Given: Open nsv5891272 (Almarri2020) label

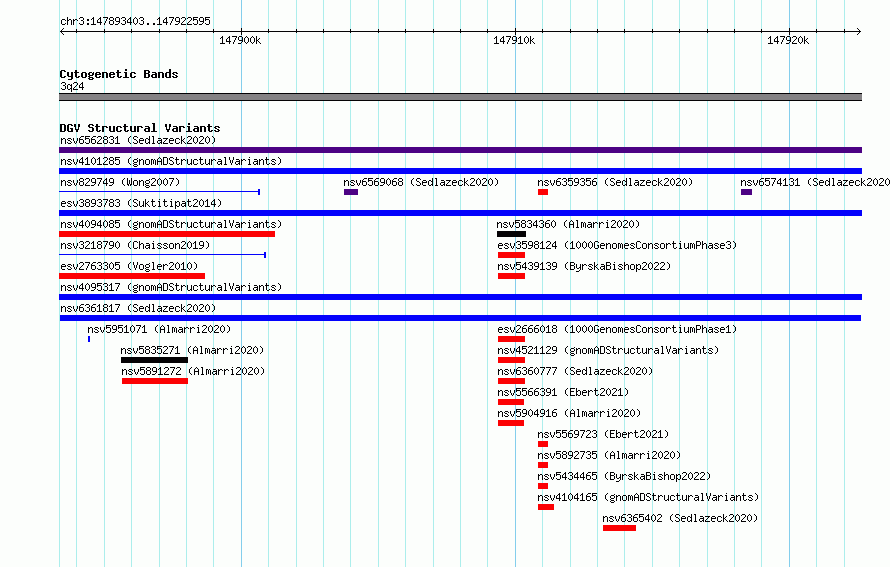Looking at the screenshot, I should click(x=193, y=371).
